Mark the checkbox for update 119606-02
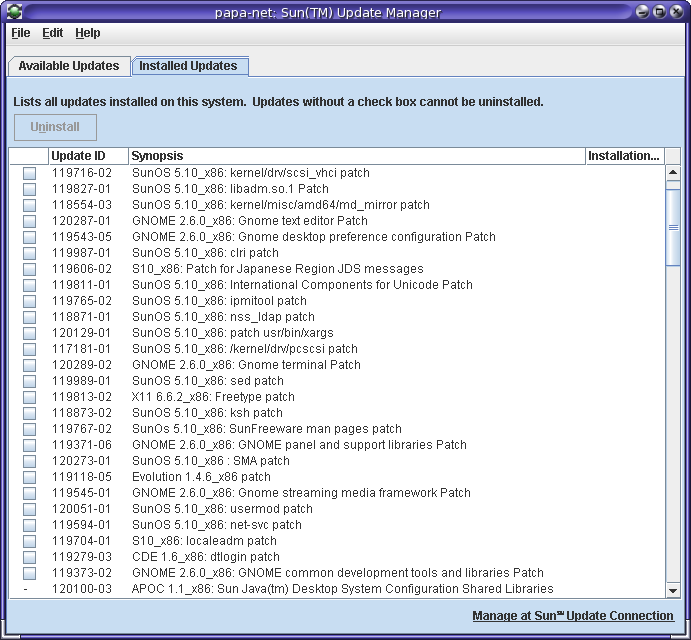 point(30,269)
